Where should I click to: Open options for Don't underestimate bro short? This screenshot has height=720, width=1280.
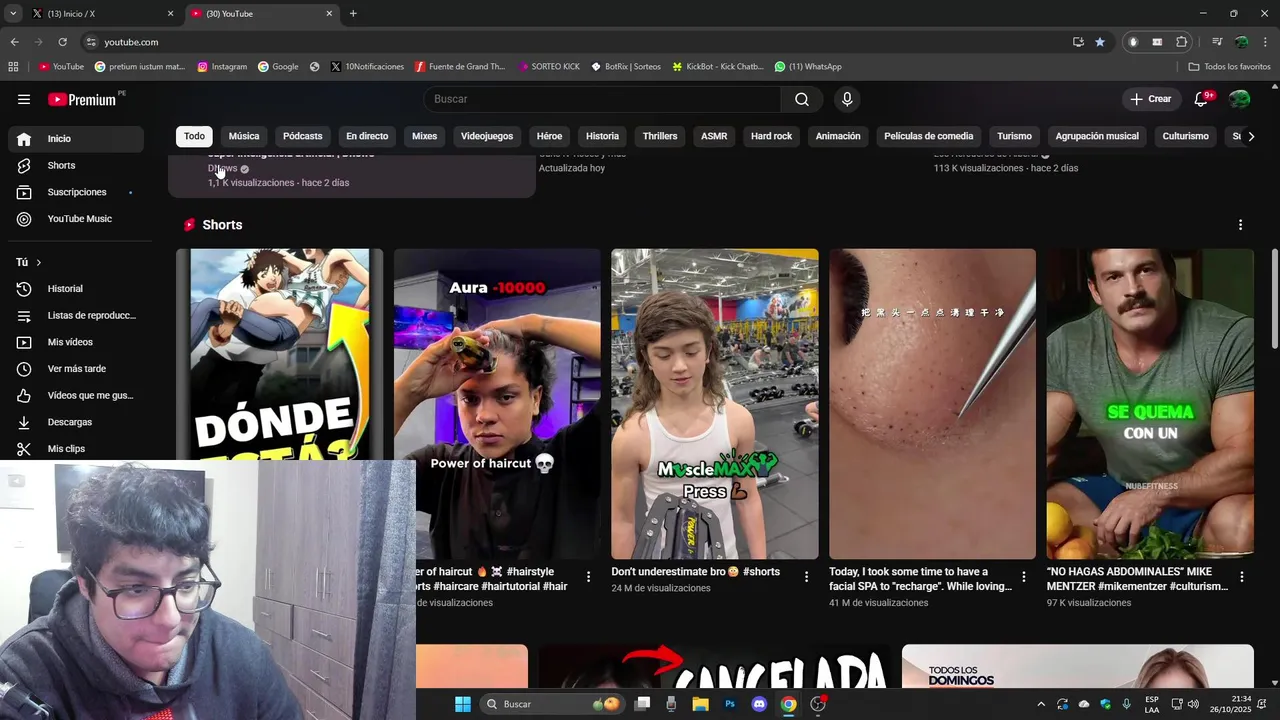click(x=806, y=577)
